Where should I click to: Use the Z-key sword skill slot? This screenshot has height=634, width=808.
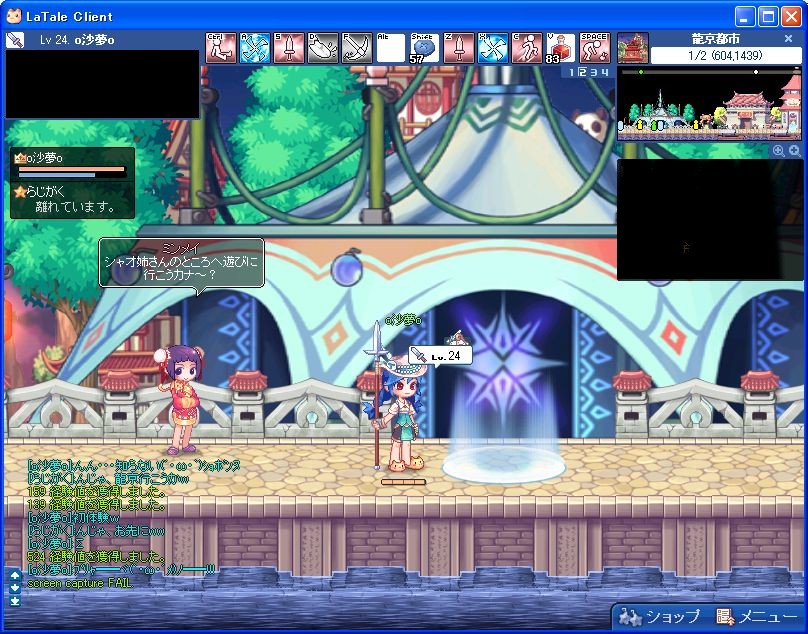click(x=459, y=48)
